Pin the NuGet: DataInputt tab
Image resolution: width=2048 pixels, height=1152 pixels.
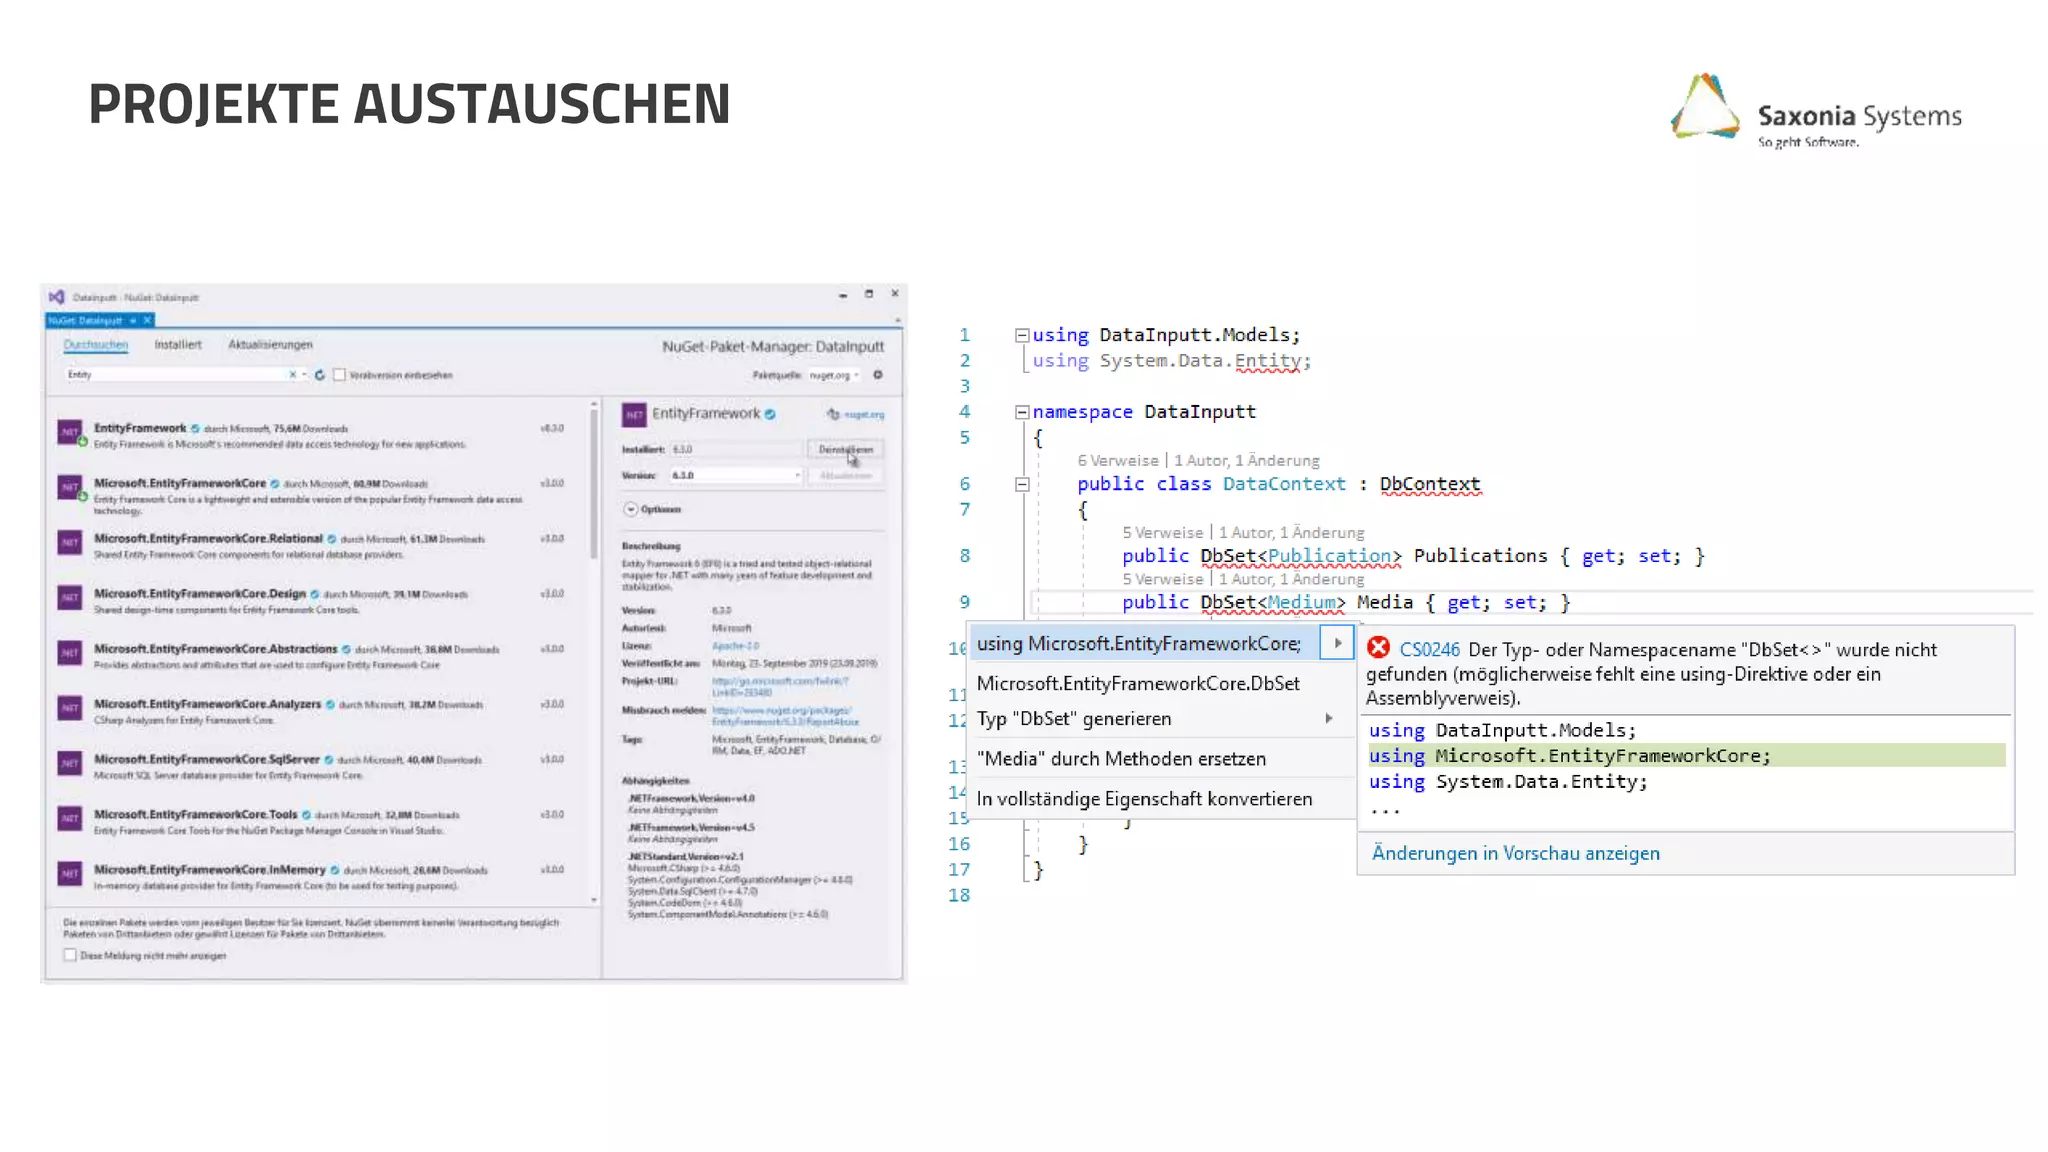[x=133, y=320]
